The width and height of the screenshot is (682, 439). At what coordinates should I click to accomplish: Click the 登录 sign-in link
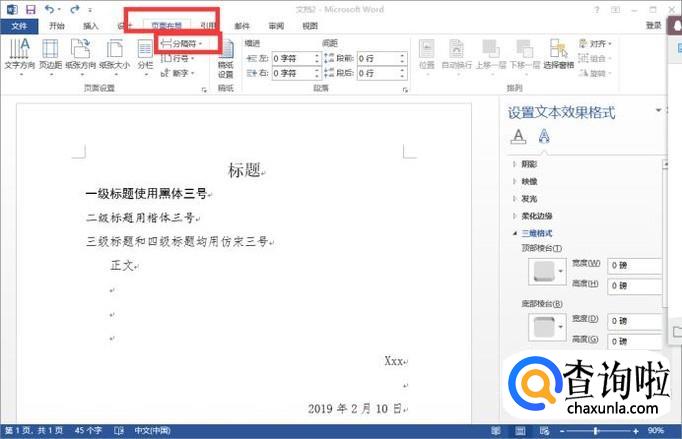pyautogui.click(x=653, y=26)
